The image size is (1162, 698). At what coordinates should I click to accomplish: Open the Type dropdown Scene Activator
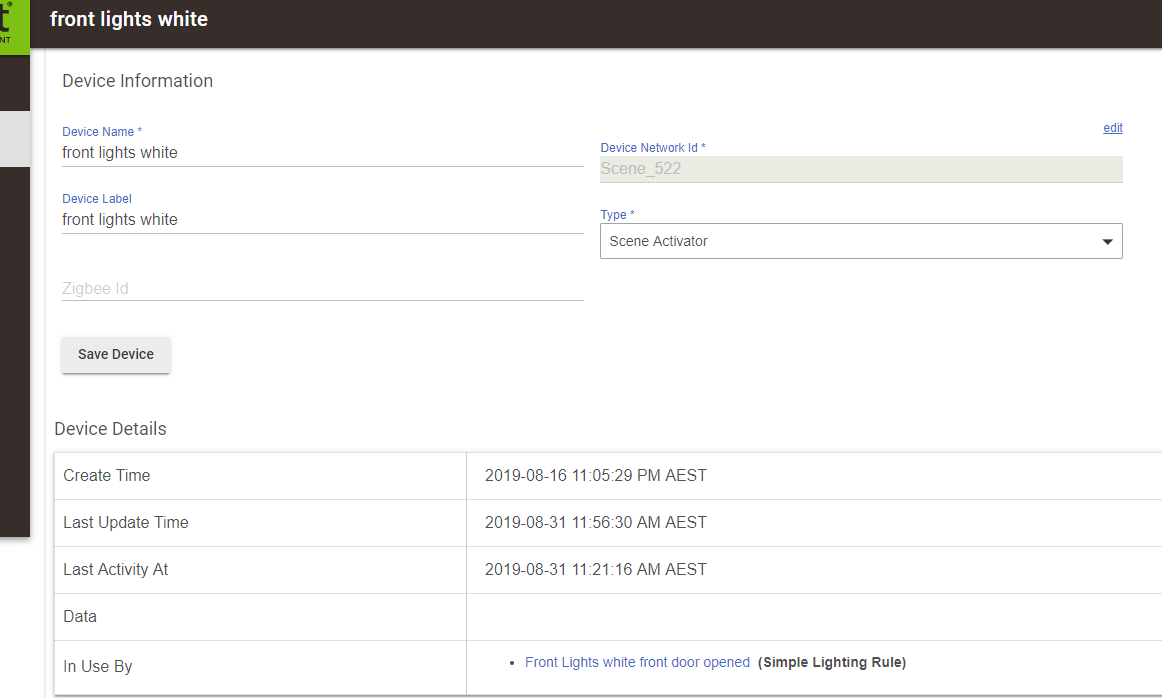[861, 242]
